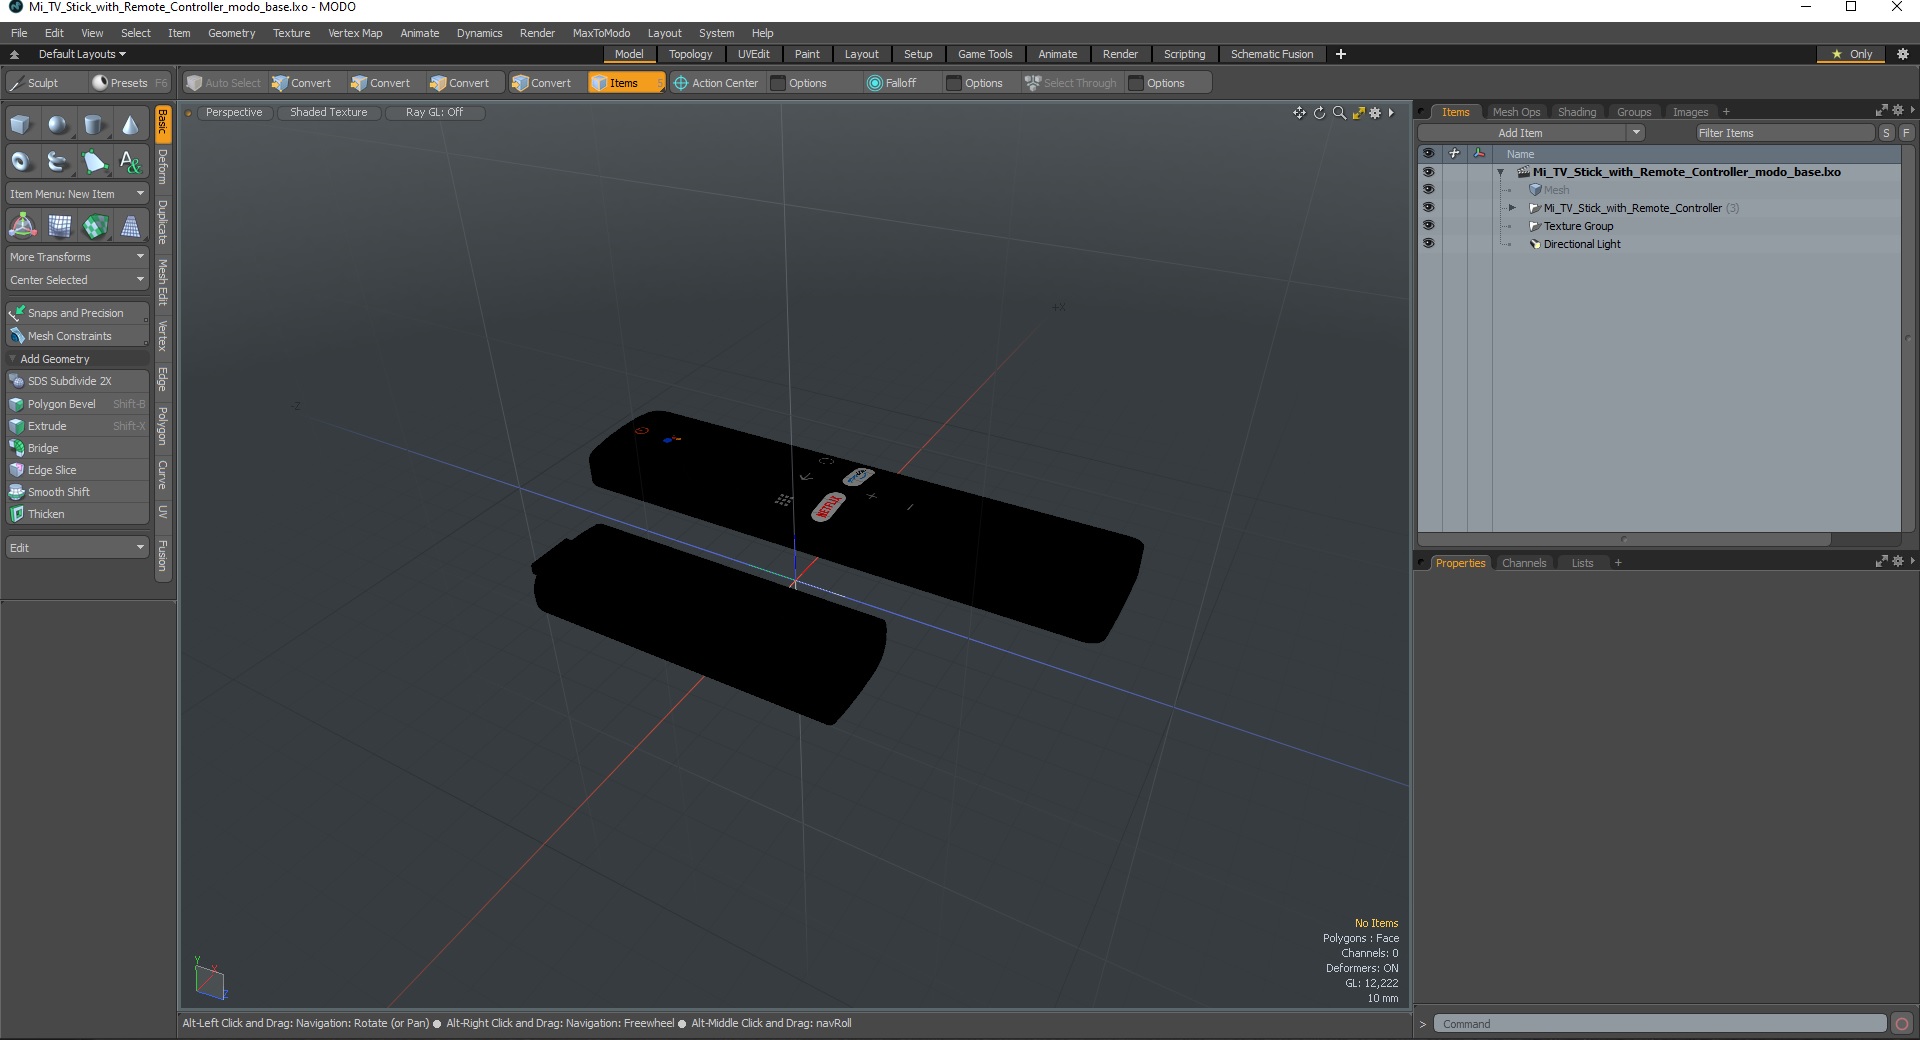Add a cylinder primitive from toolbox
1920x1040 pixels.
click(x=94, y=125)
